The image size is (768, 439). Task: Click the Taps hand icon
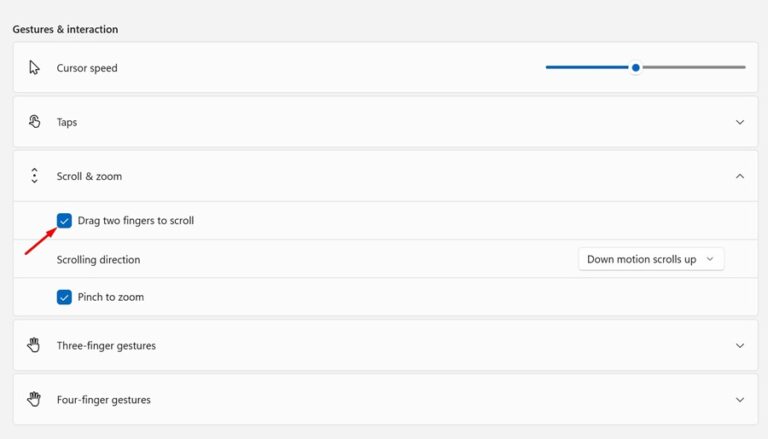[35, 122]
